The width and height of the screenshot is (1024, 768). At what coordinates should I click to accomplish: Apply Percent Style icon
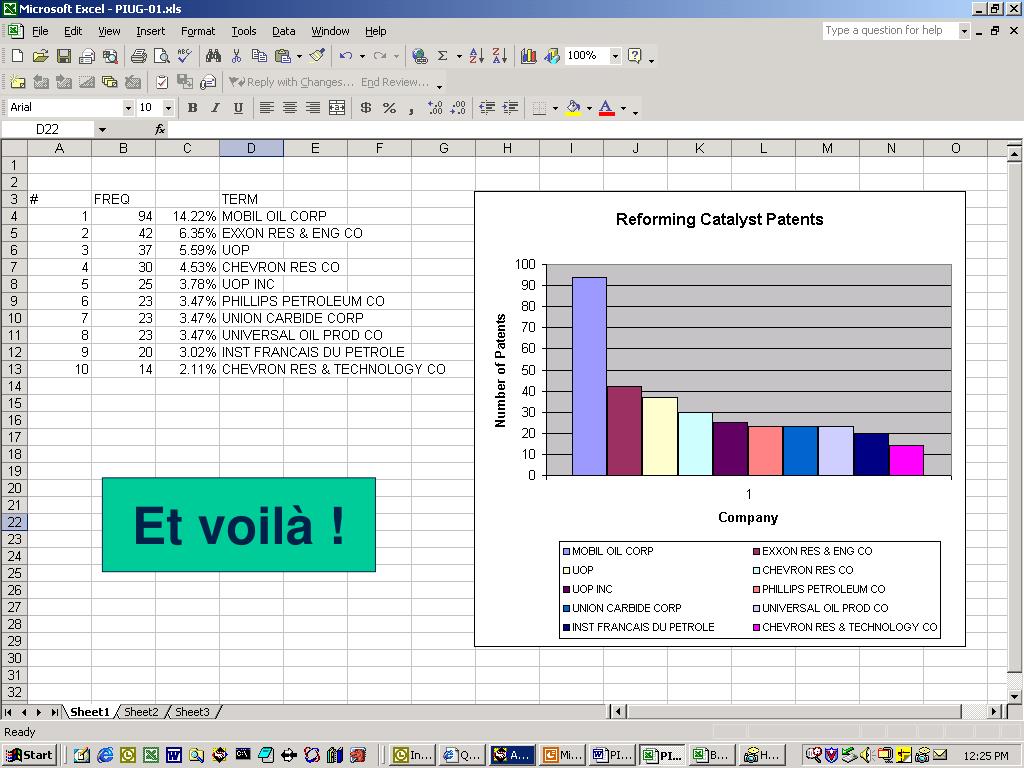389,108
